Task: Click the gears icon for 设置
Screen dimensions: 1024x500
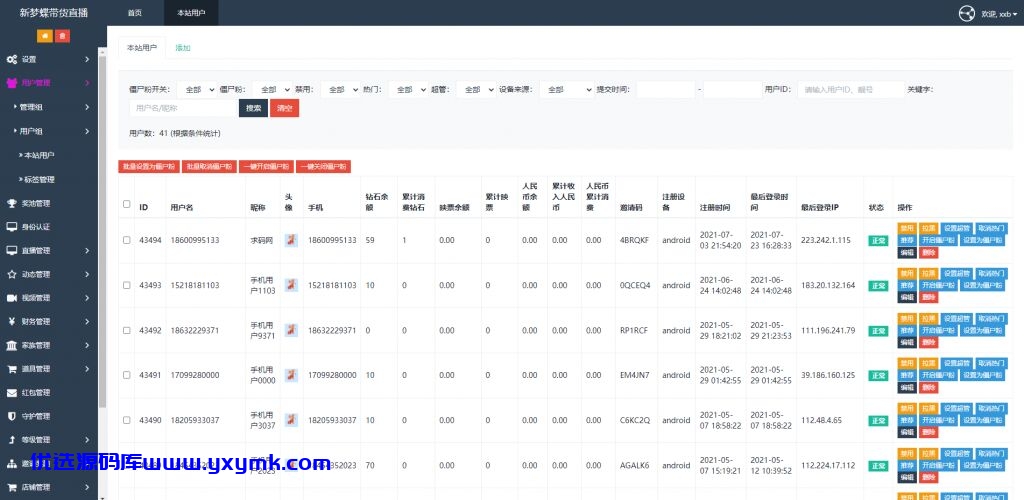Action: point(12,59)
